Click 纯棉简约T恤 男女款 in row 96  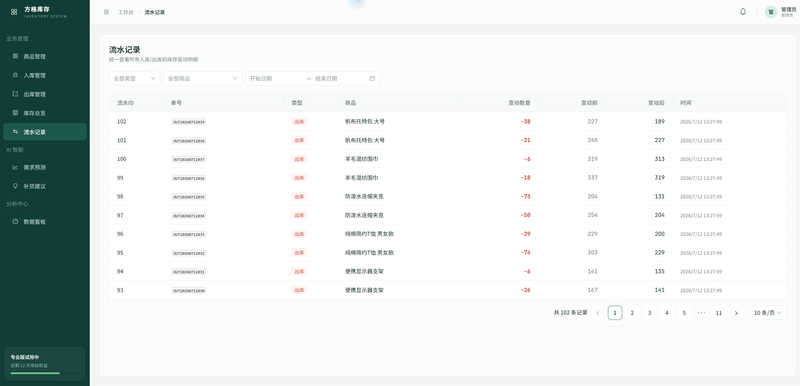tap(369, 234)
